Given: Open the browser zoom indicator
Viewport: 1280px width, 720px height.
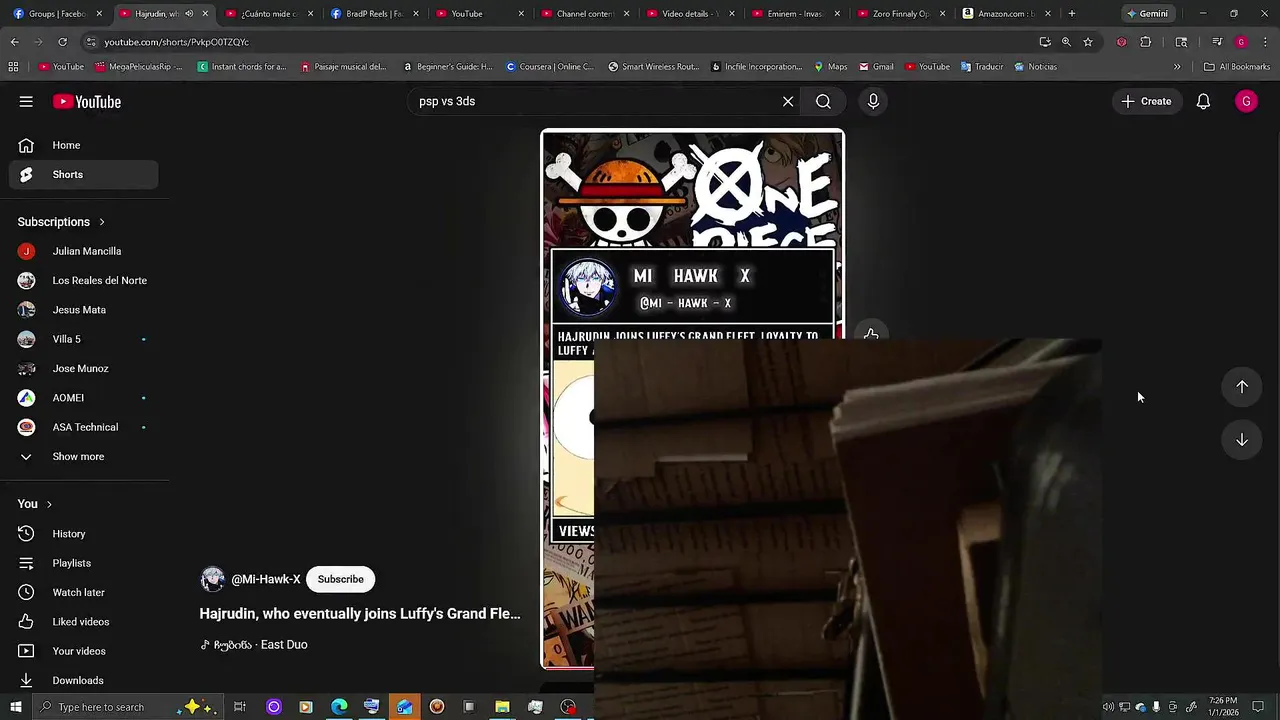Looking at the screenshot, I should [x=1066, y=42].
